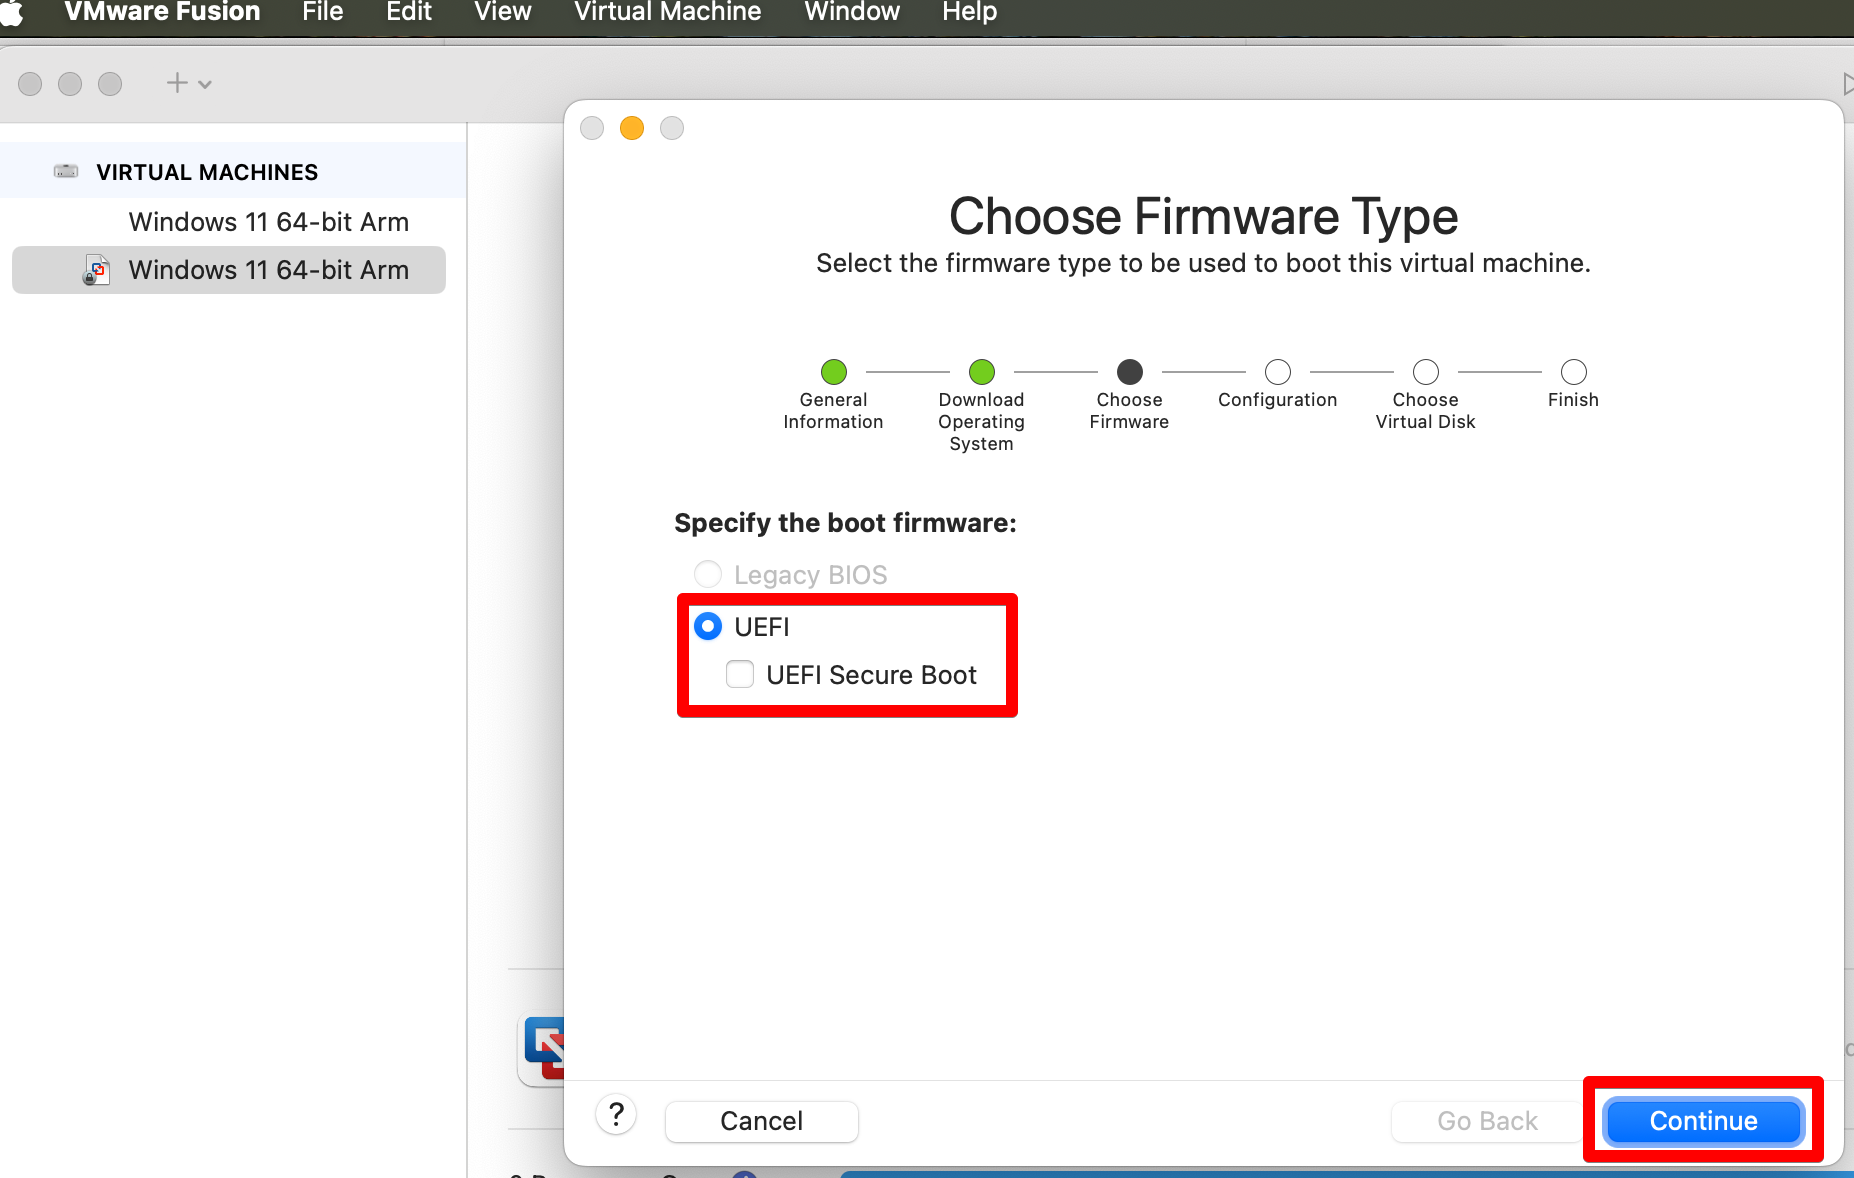Click the Download Operating System step indicator
Screen dimensions: 1854x1178
[x=982, y=372]
